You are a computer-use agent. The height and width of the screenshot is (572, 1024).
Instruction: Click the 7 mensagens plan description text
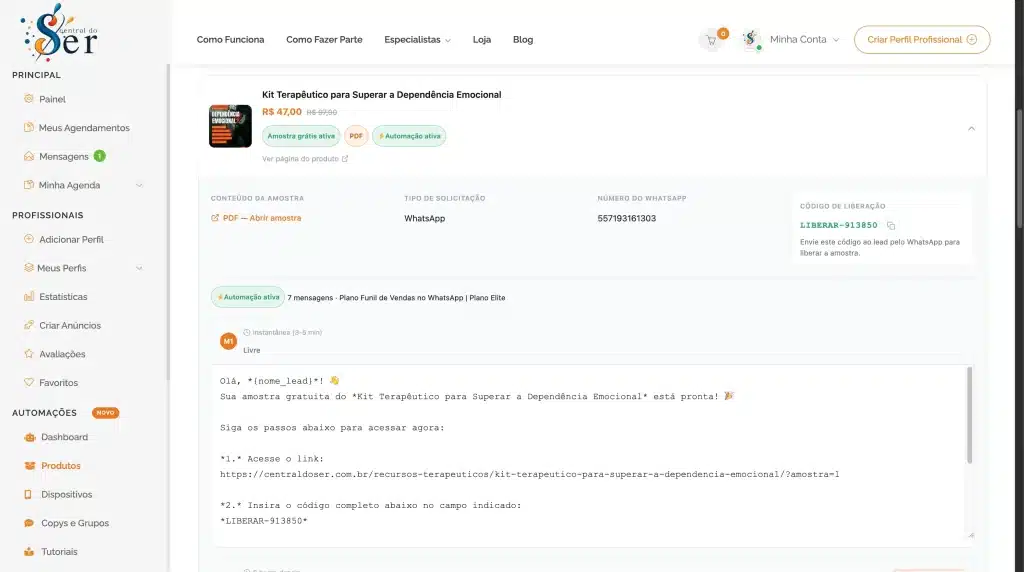click(x=396, y=298)
